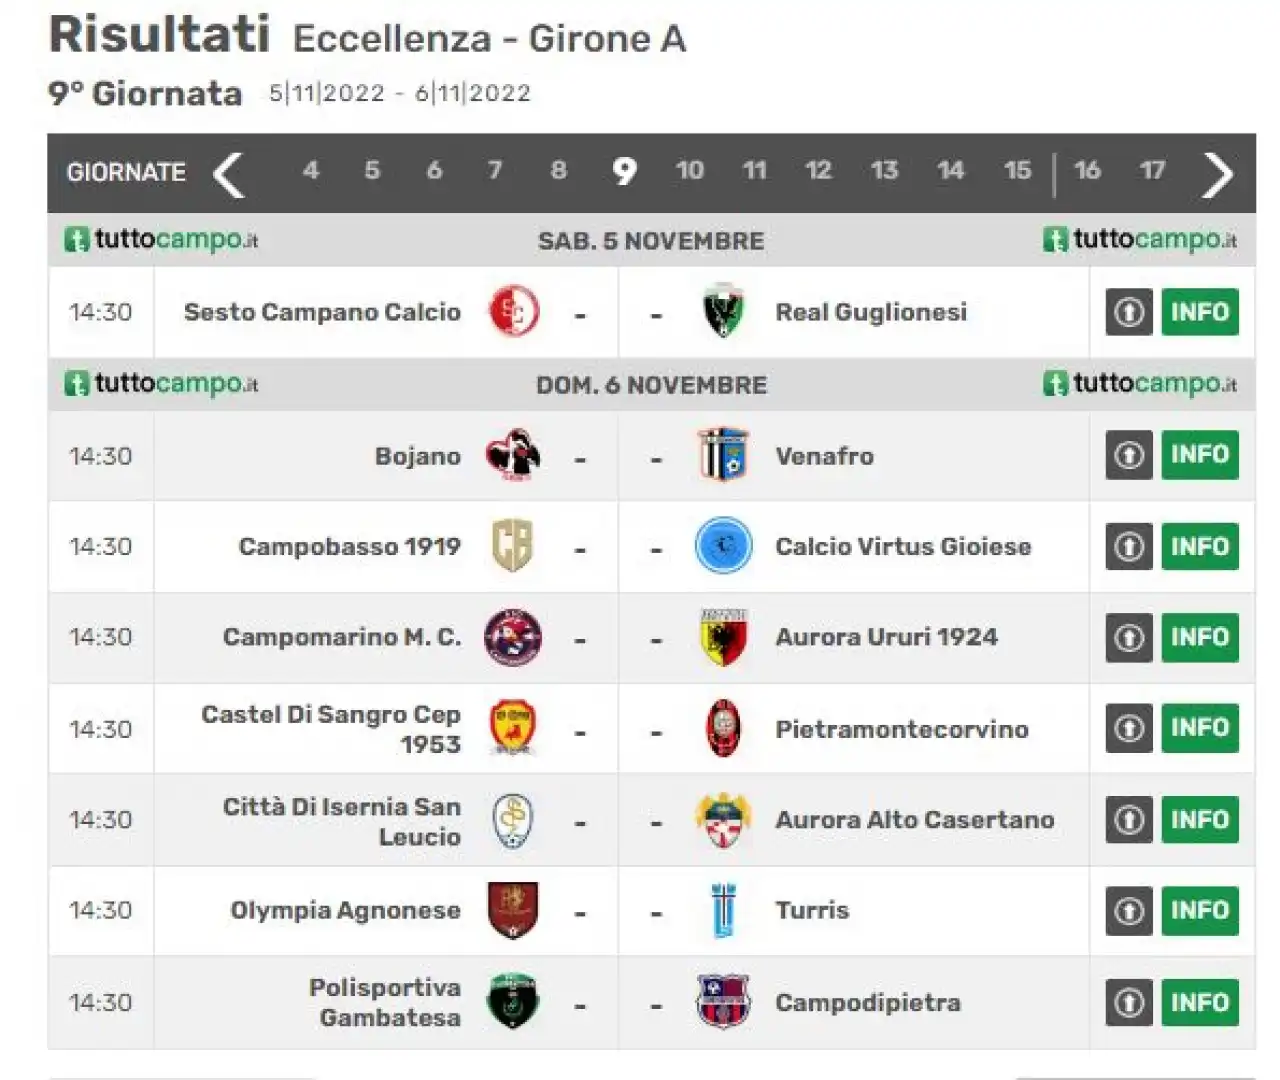
Task: Click the Campodipietra team crest
Action: coord(723,1001)
